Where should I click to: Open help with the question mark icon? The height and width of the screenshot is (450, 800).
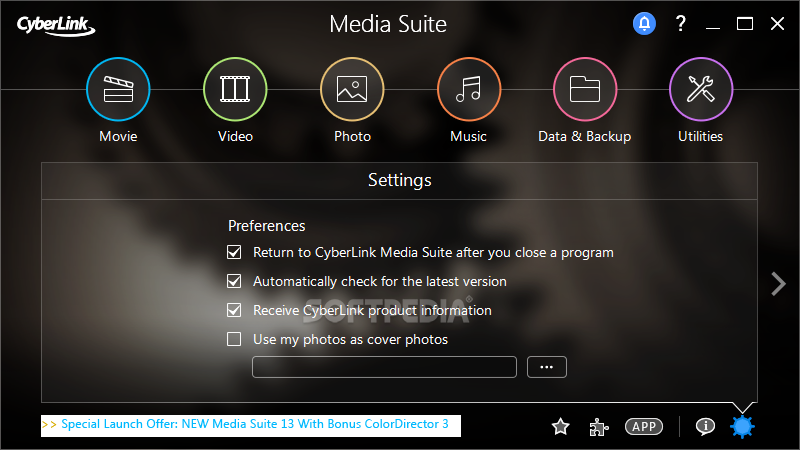point(681,23)
